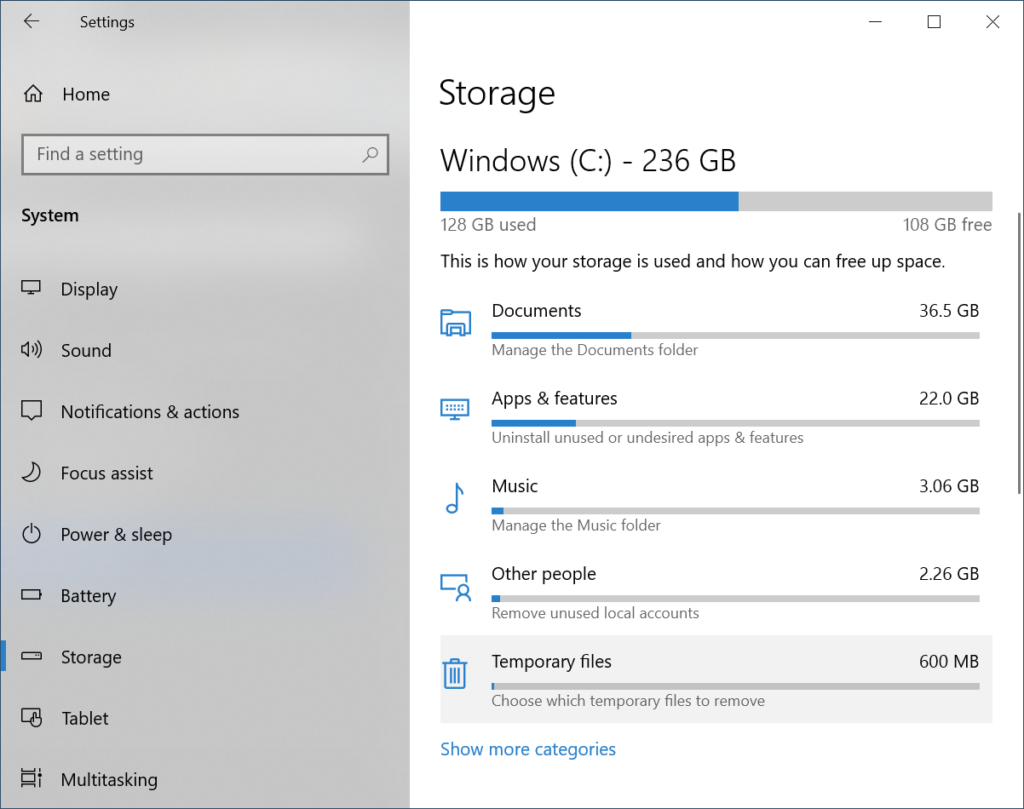
Task: Click 'Manage the Documents folder' text
Action: tap(594, 350)
